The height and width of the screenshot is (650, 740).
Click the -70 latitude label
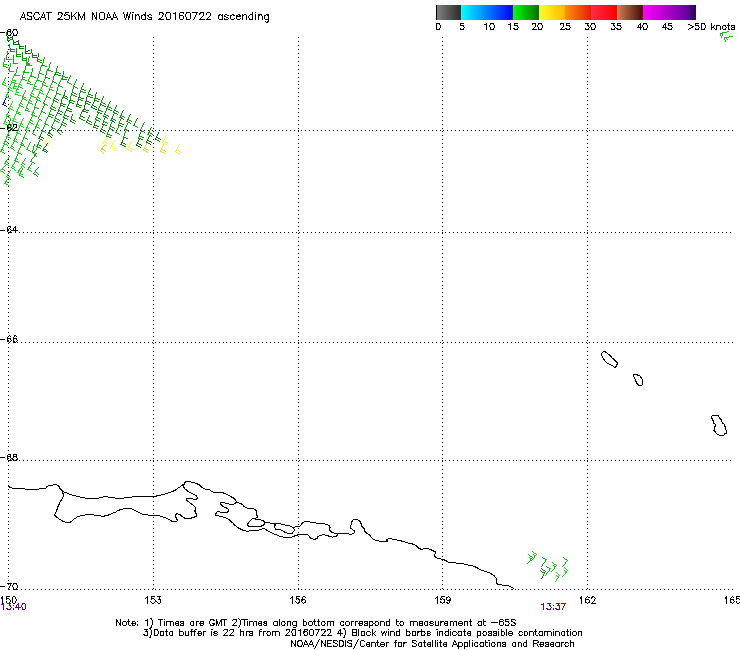[9, 587]
